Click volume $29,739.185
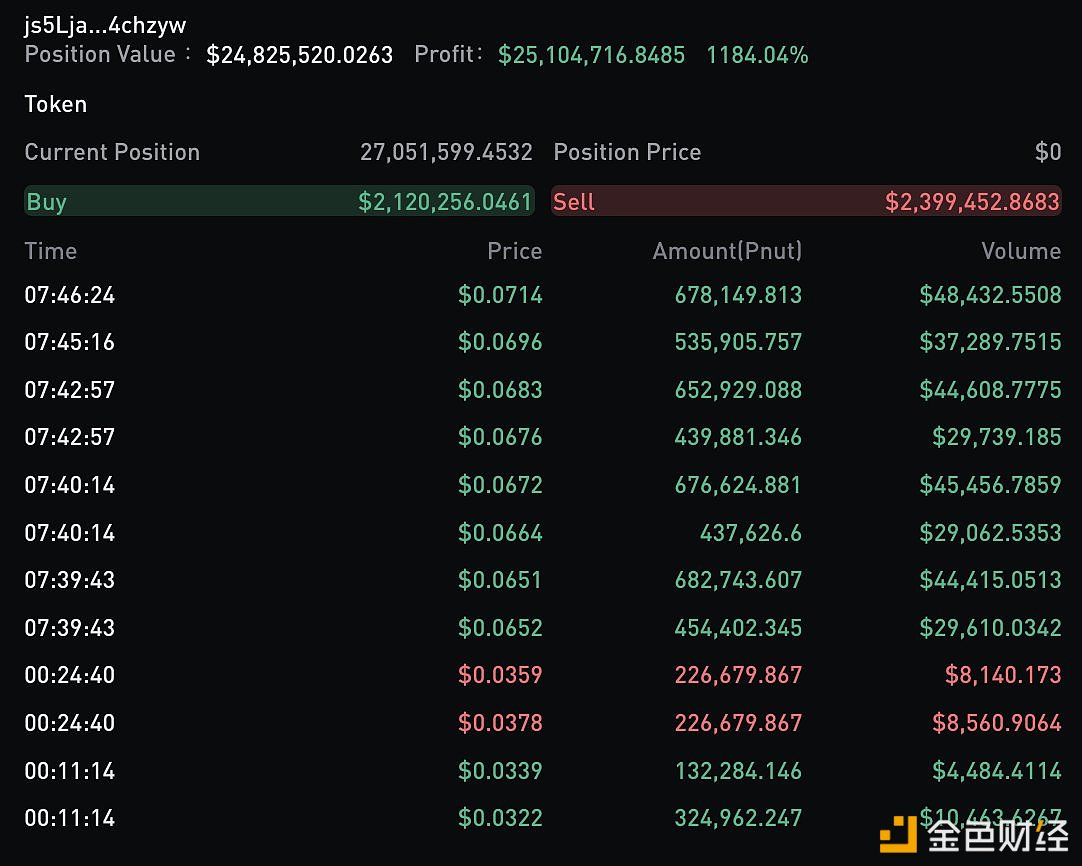Screen dimensions: 1082x866 pyautogui.click(x=996, y=437)
